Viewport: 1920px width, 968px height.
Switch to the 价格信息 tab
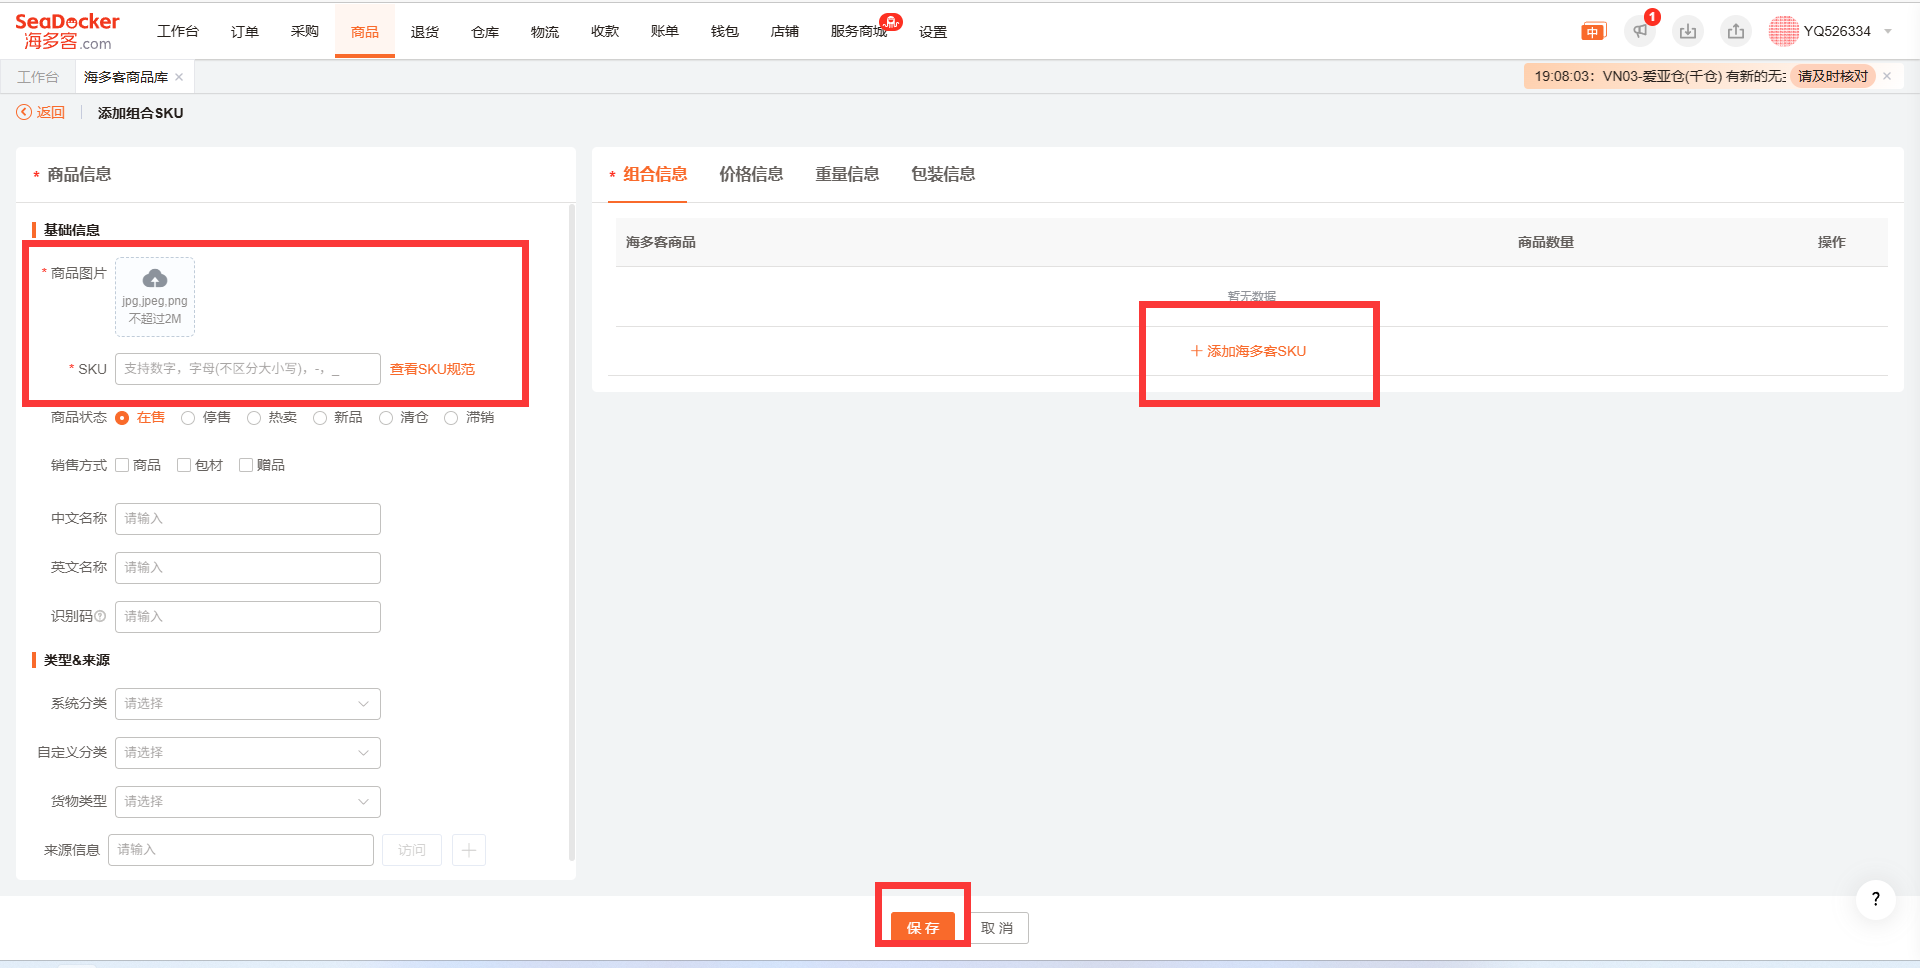pos(751,174)
